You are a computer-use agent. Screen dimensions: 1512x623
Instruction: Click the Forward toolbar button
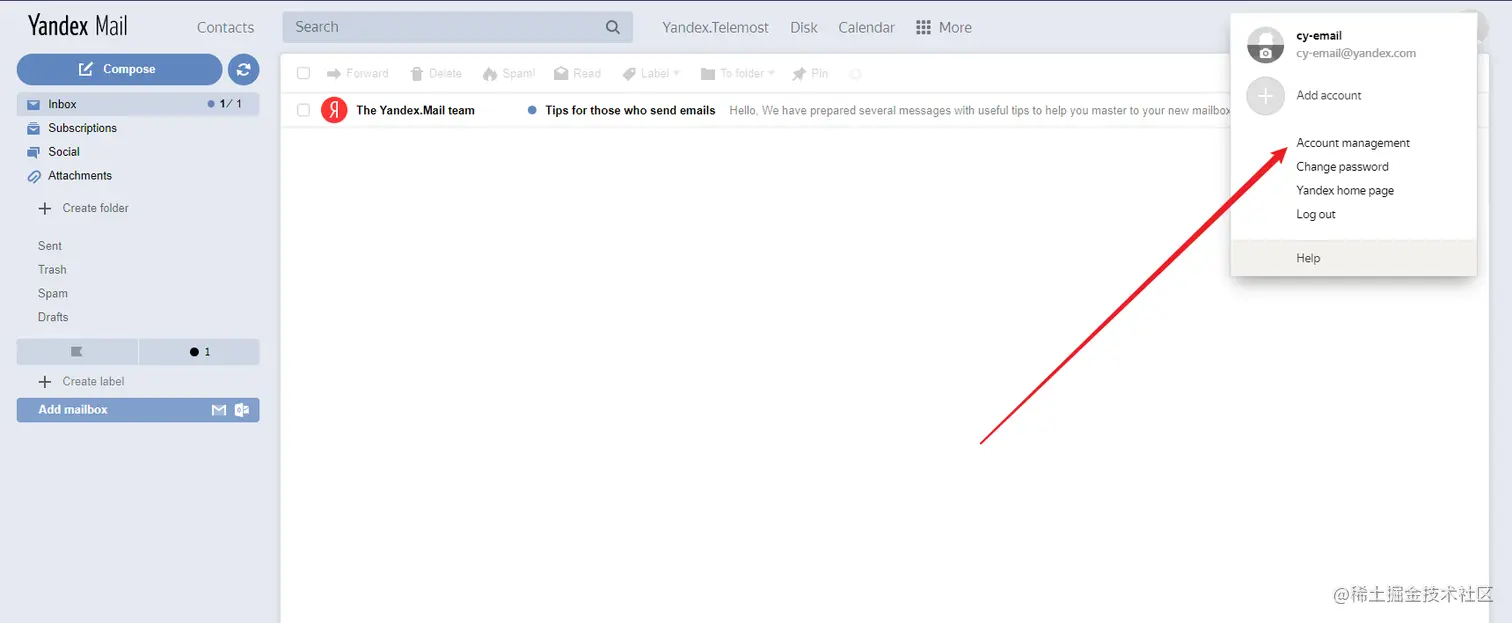coord(358,73)
